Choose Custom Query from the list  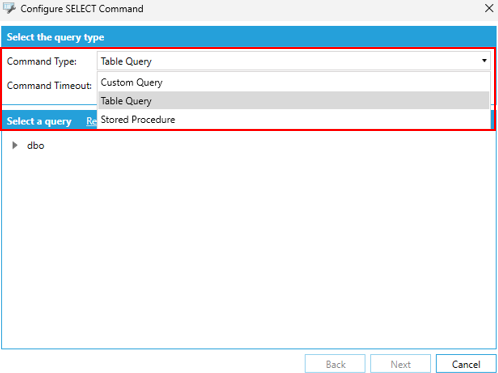point(294,82)
